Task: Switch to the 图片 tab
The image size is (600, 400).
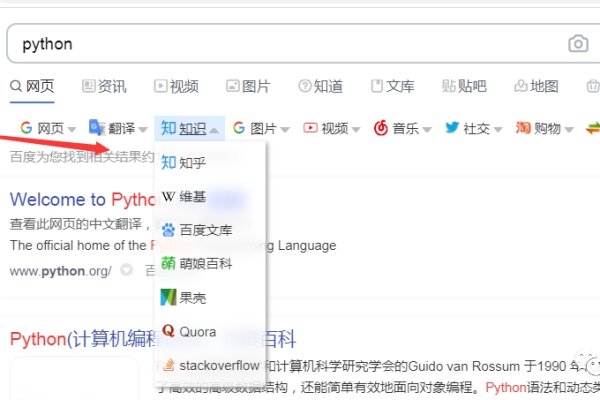Action: click(x=248, y=86)
